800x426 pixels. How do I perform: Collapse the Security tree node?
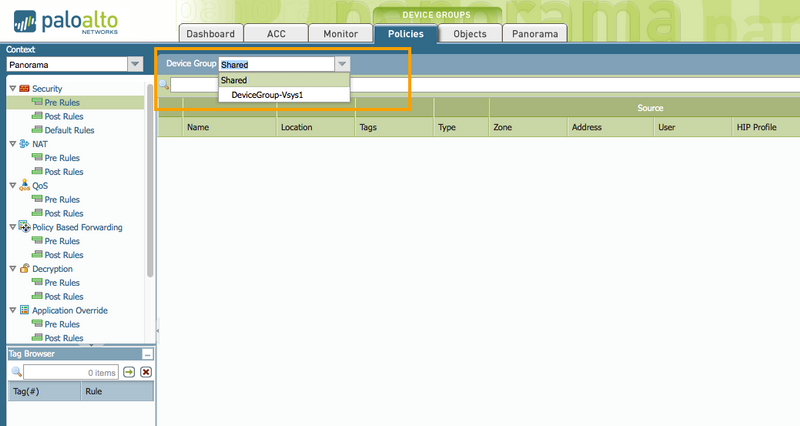[x=13, y=88]
